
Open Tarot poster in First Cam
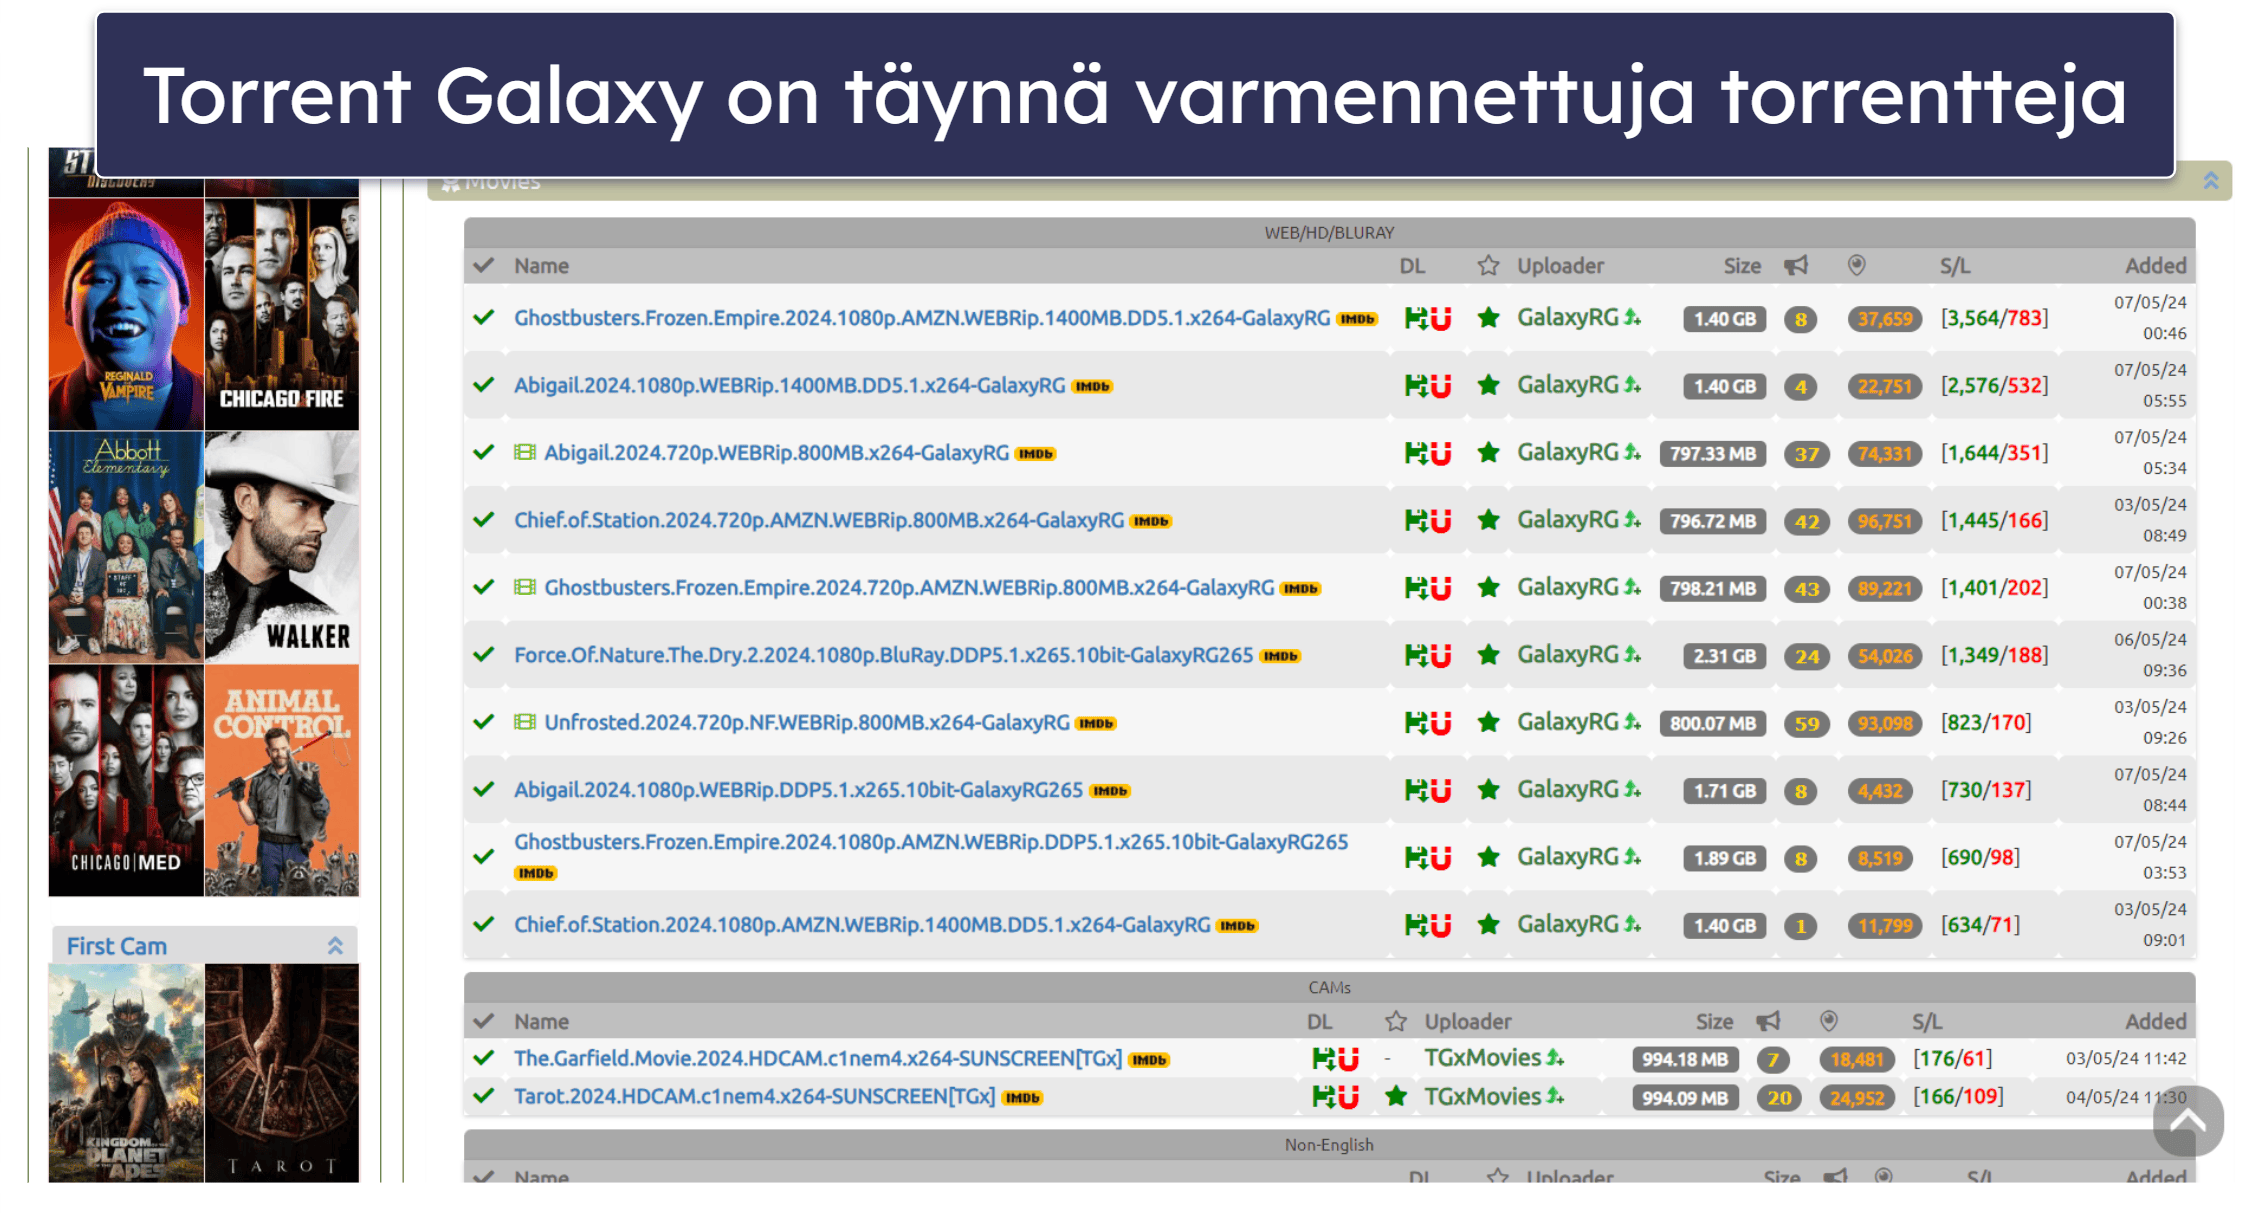click(x=282, y=1073)
